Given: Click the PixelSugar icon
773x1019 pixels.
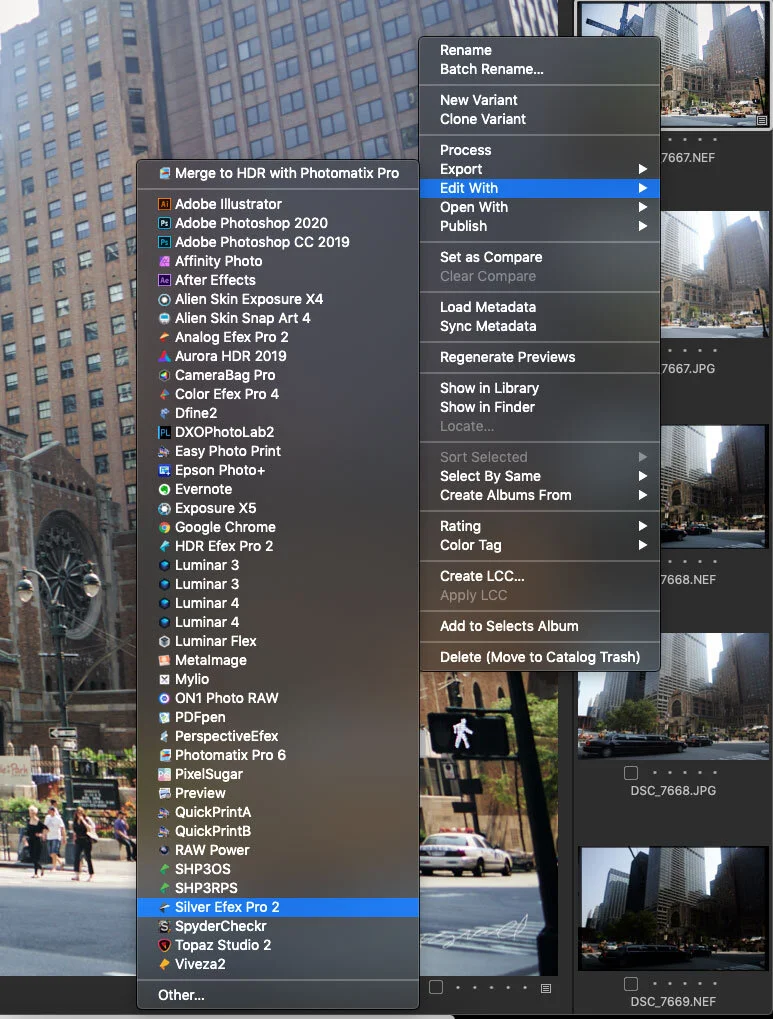Looking at the screenshot, I should [x=164, y=774].
